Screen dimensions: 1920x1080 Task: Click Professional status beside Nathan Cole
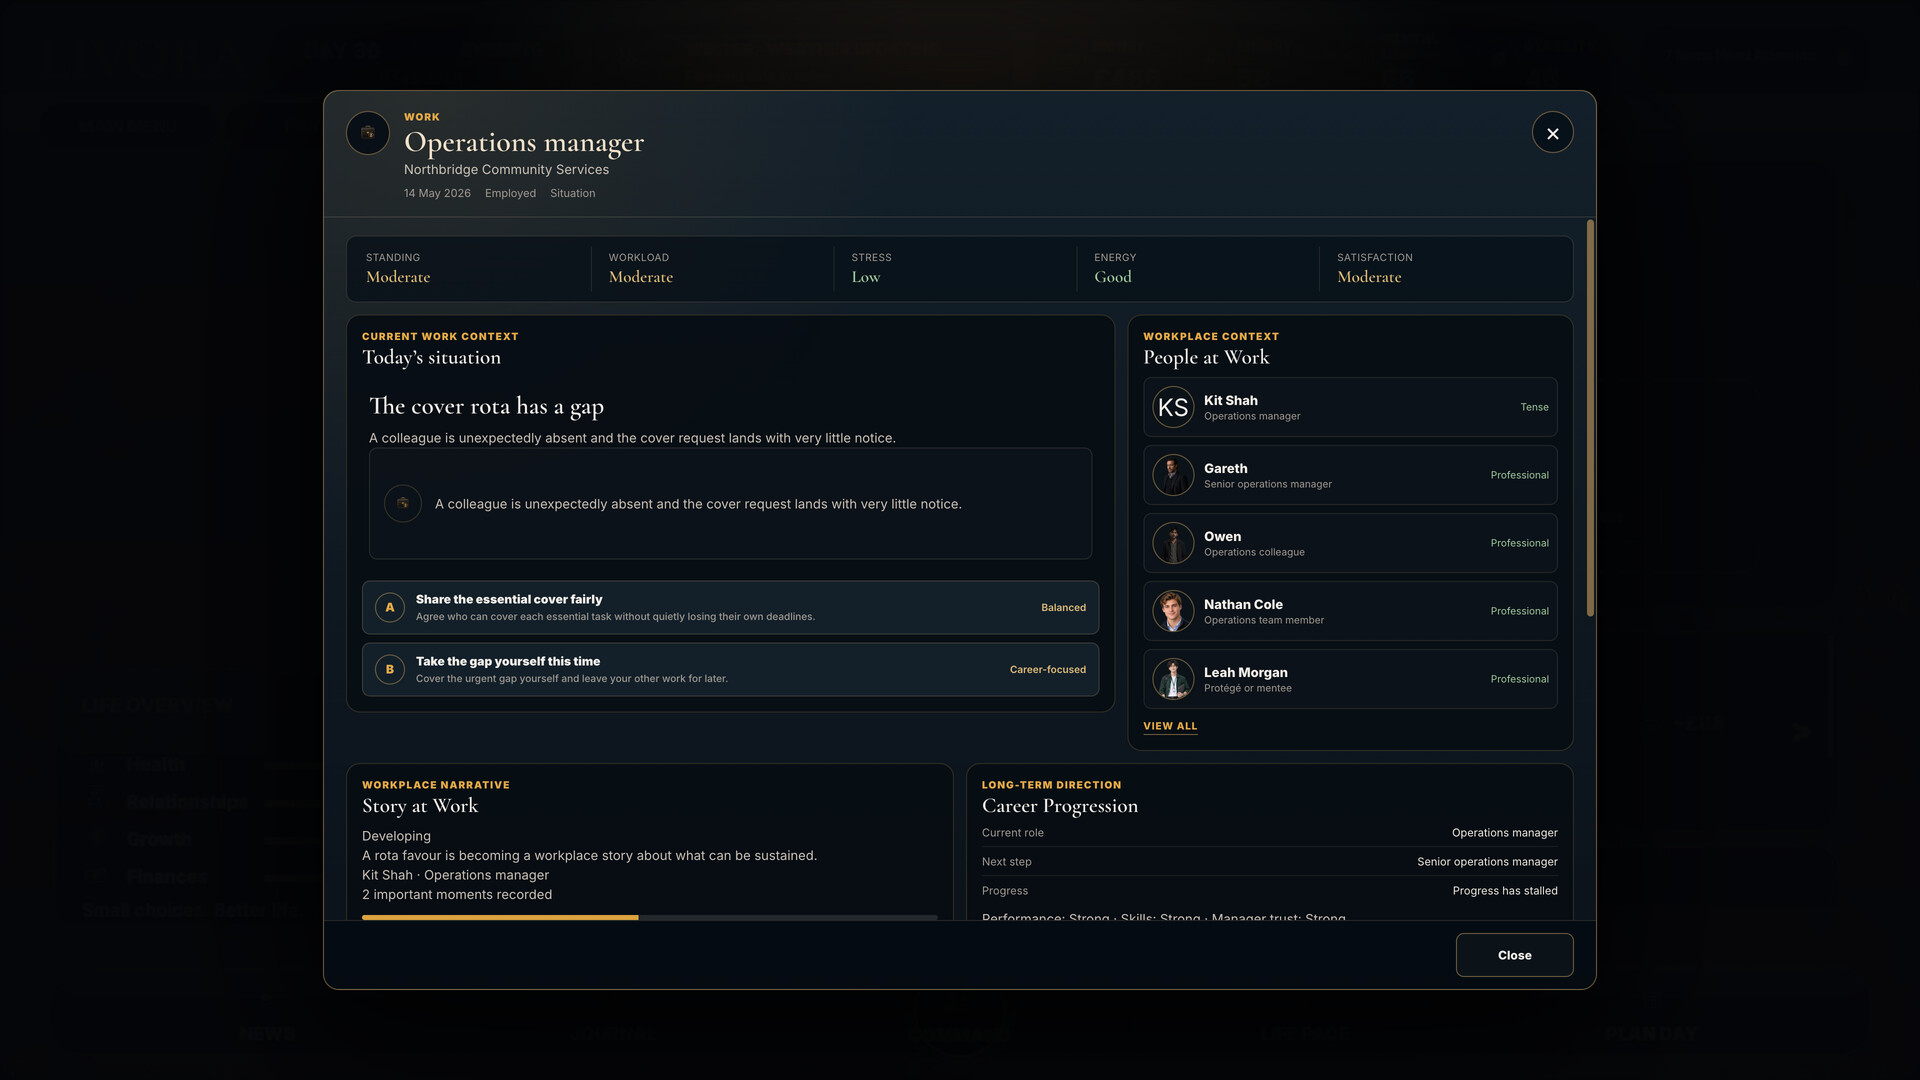(1519, 611)
